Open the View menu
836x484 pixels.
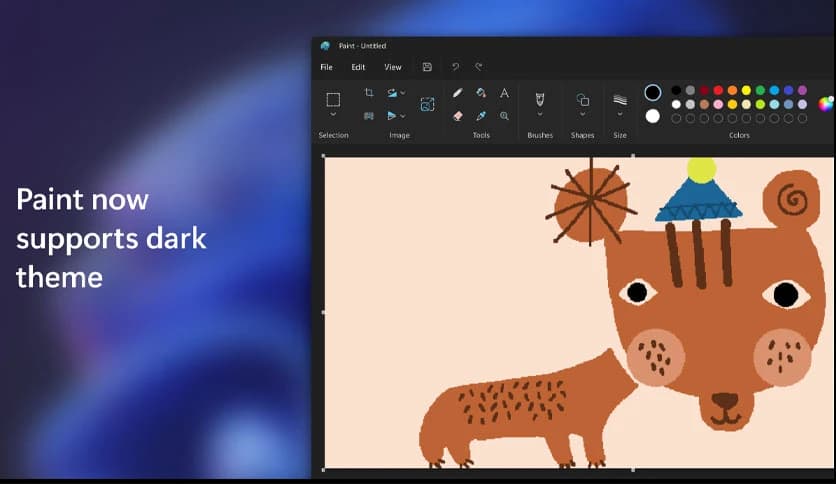coord(393,67)
